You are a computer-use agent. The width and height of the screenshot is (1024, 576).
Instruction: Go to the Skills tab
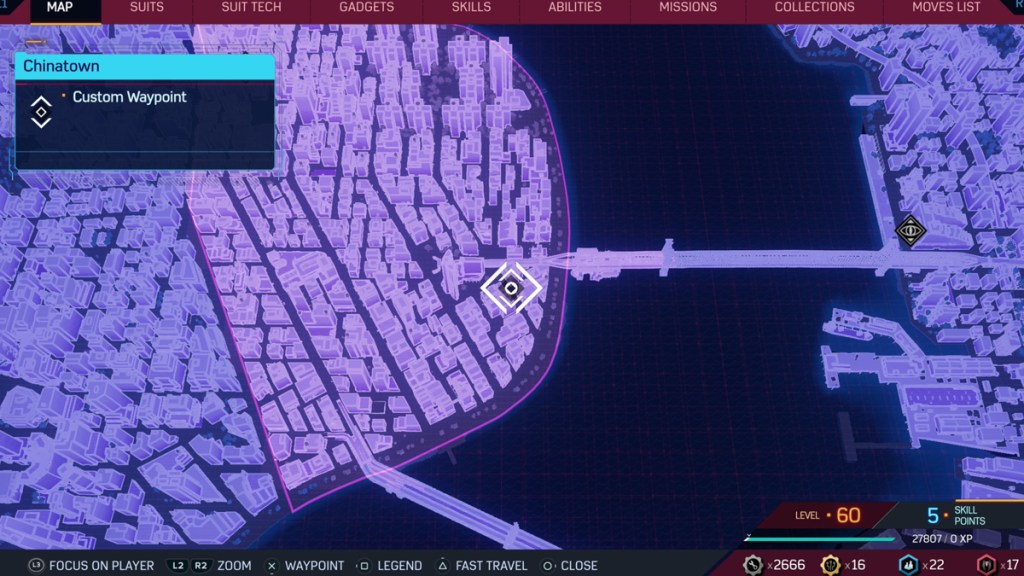click(471, 7)
